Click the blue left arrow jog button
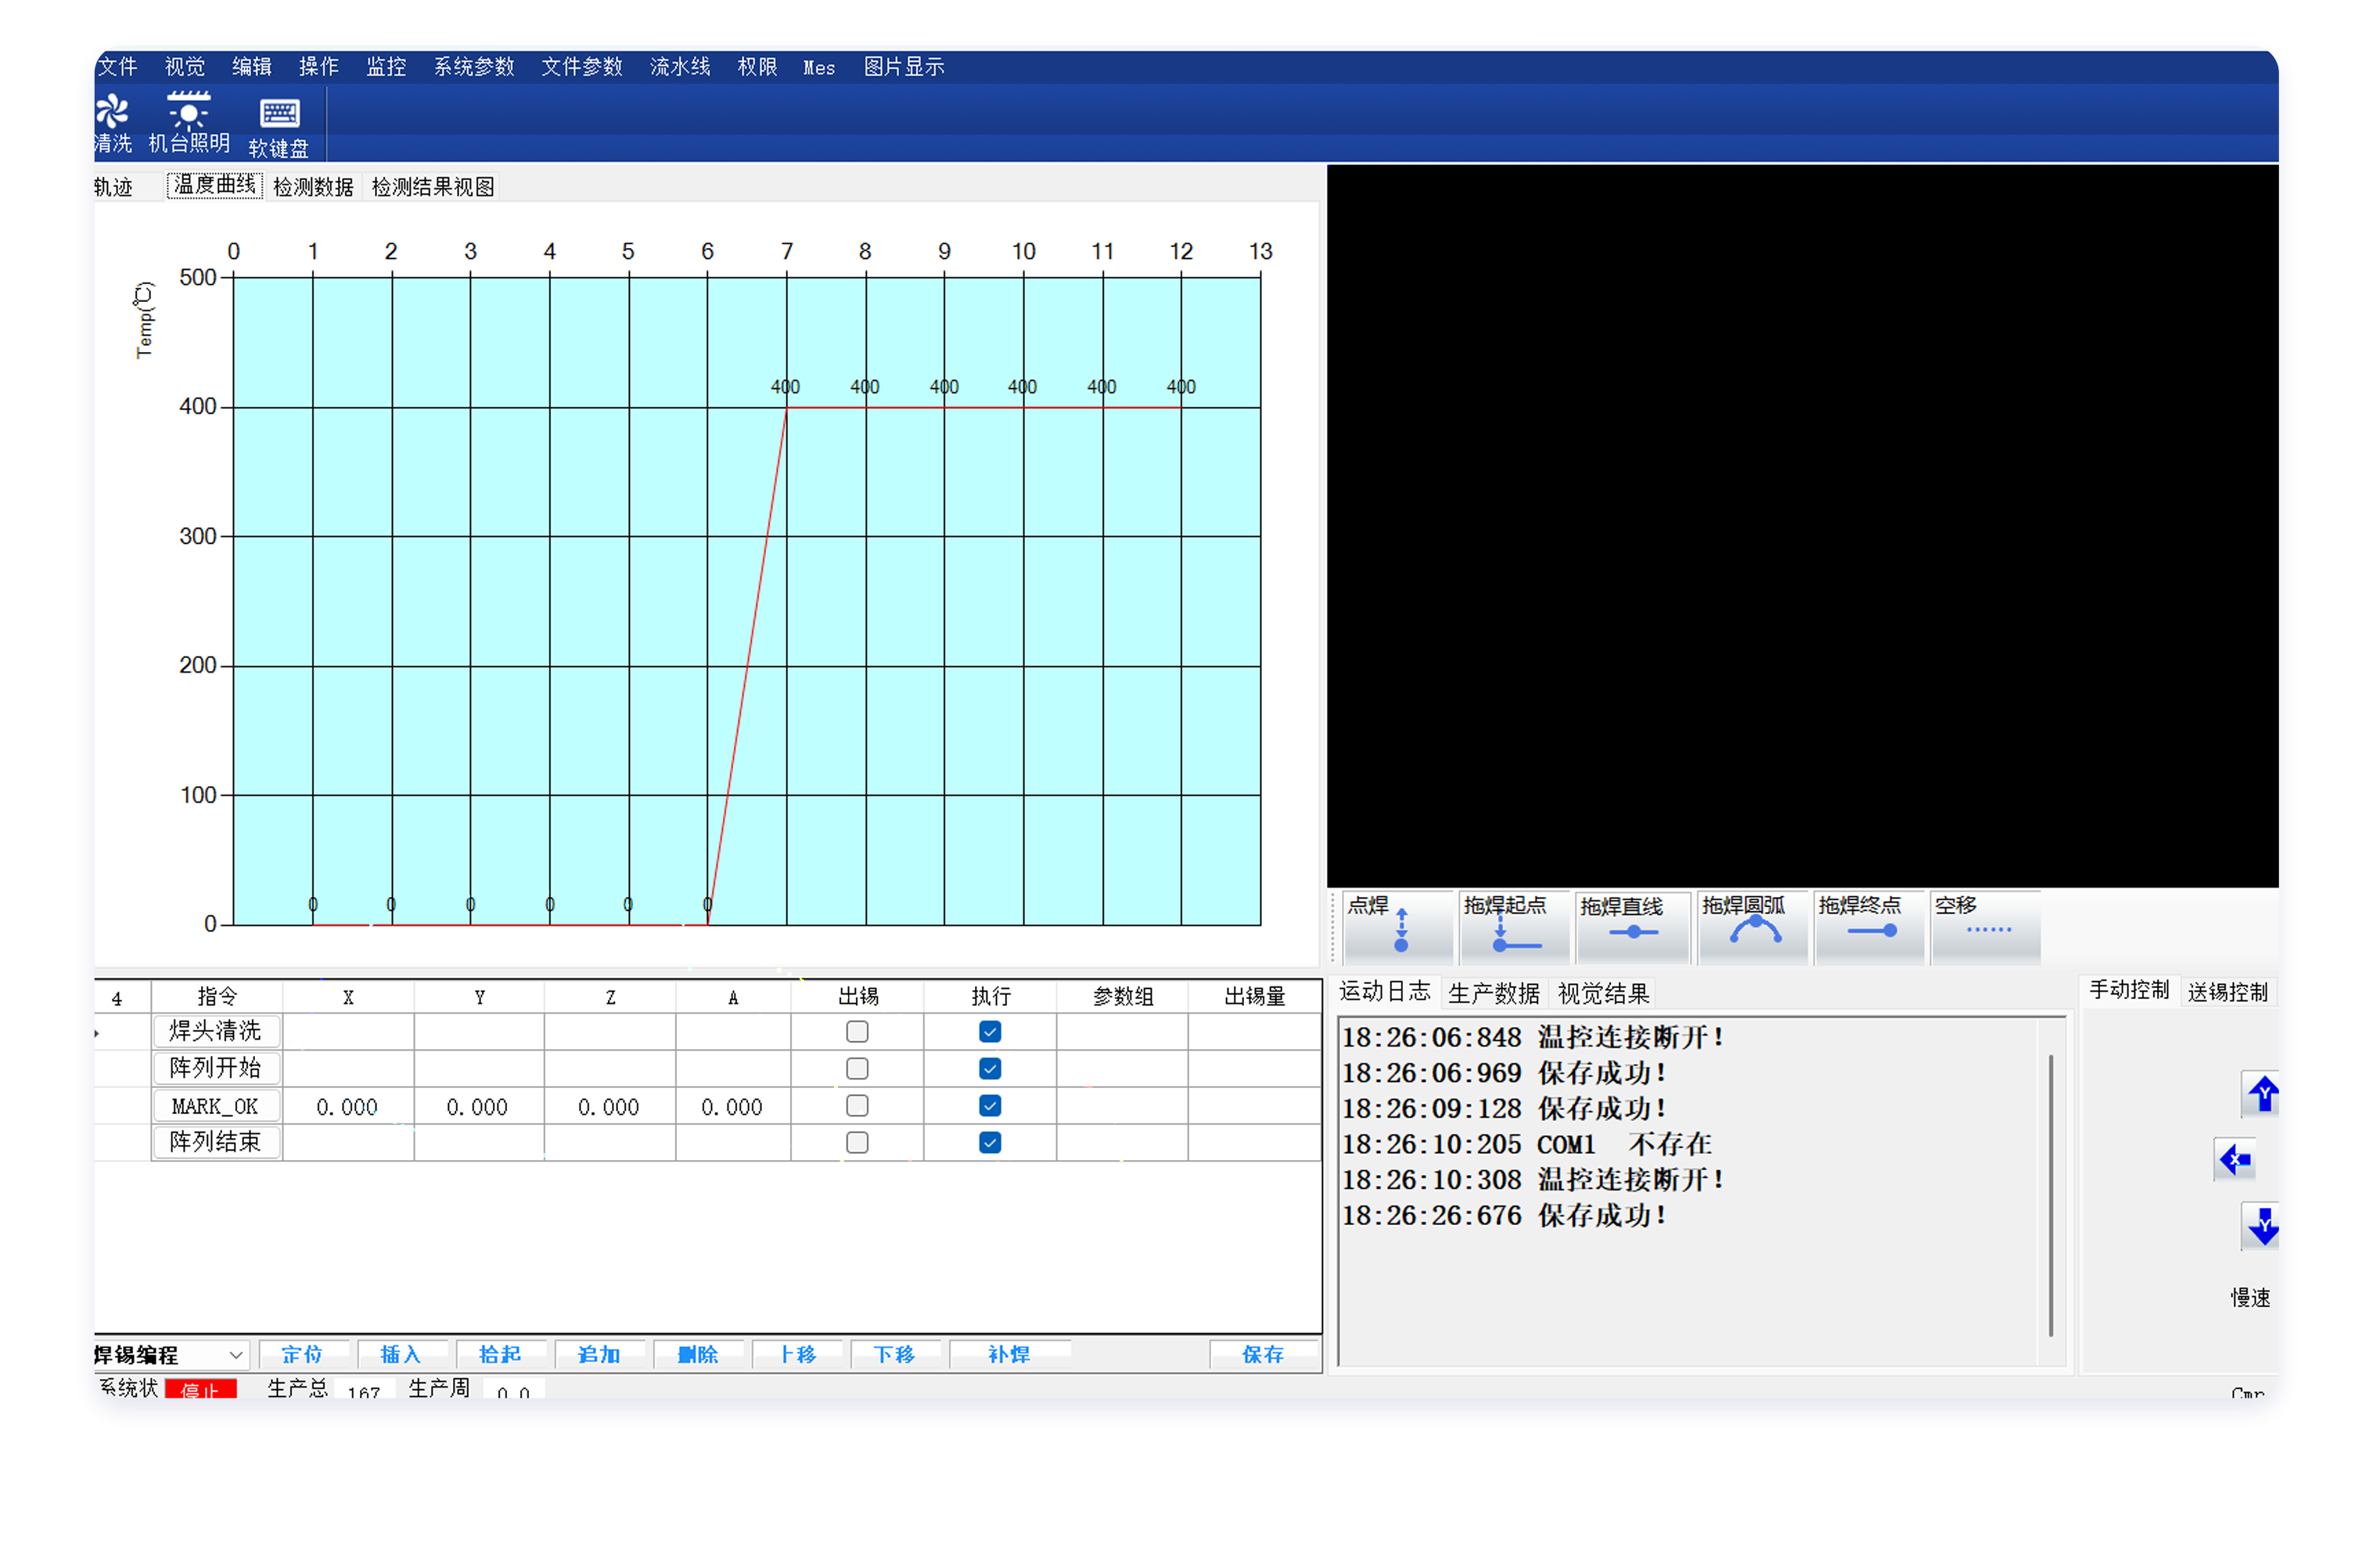The width and height of the screenshot is (2380, 1548). point(2235,1160)
